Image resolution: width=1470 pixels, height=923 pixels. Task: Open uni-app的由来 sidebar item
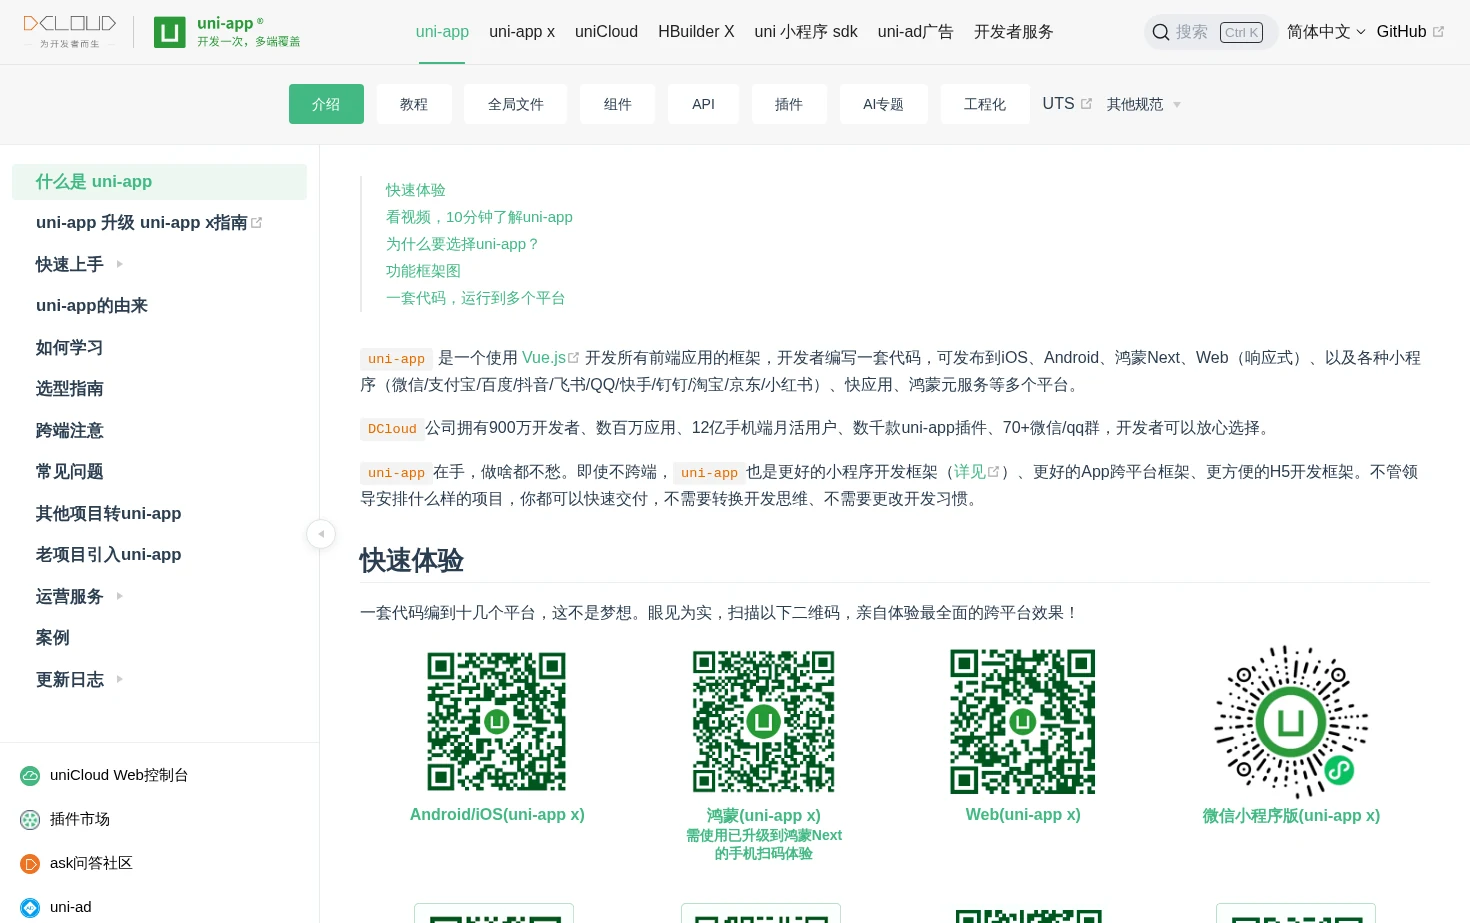click(x=92, y=306)
